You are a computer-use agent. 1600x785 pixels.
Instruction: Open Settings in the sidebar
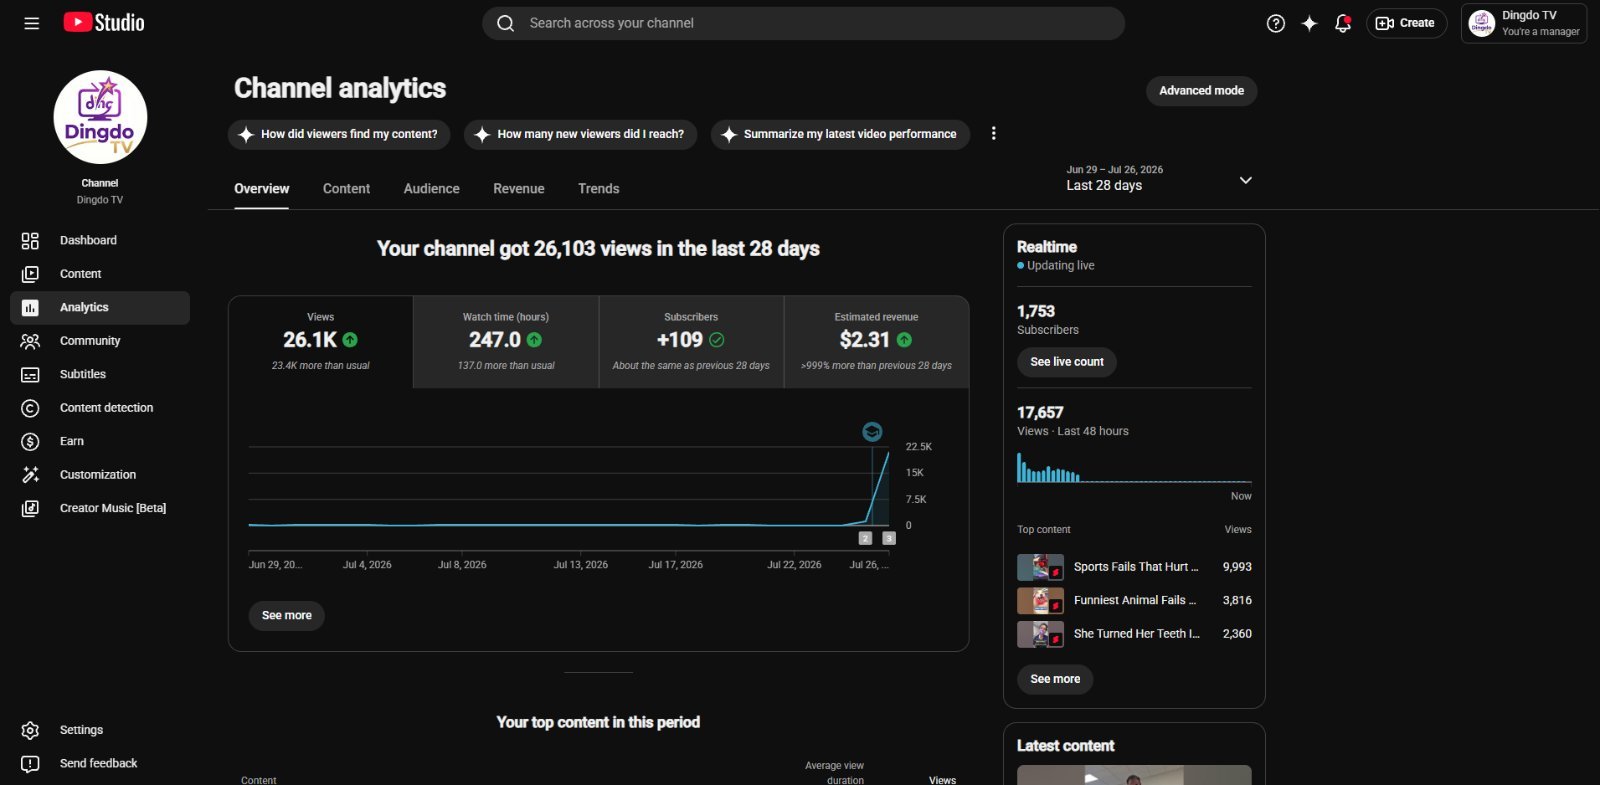pos(100,730)
